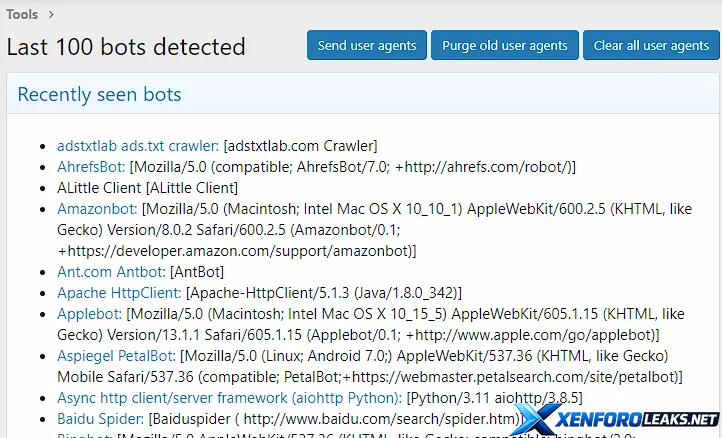Select the developer.amazon.com/support/amazonbot URL text

click(x=237, y=251)
